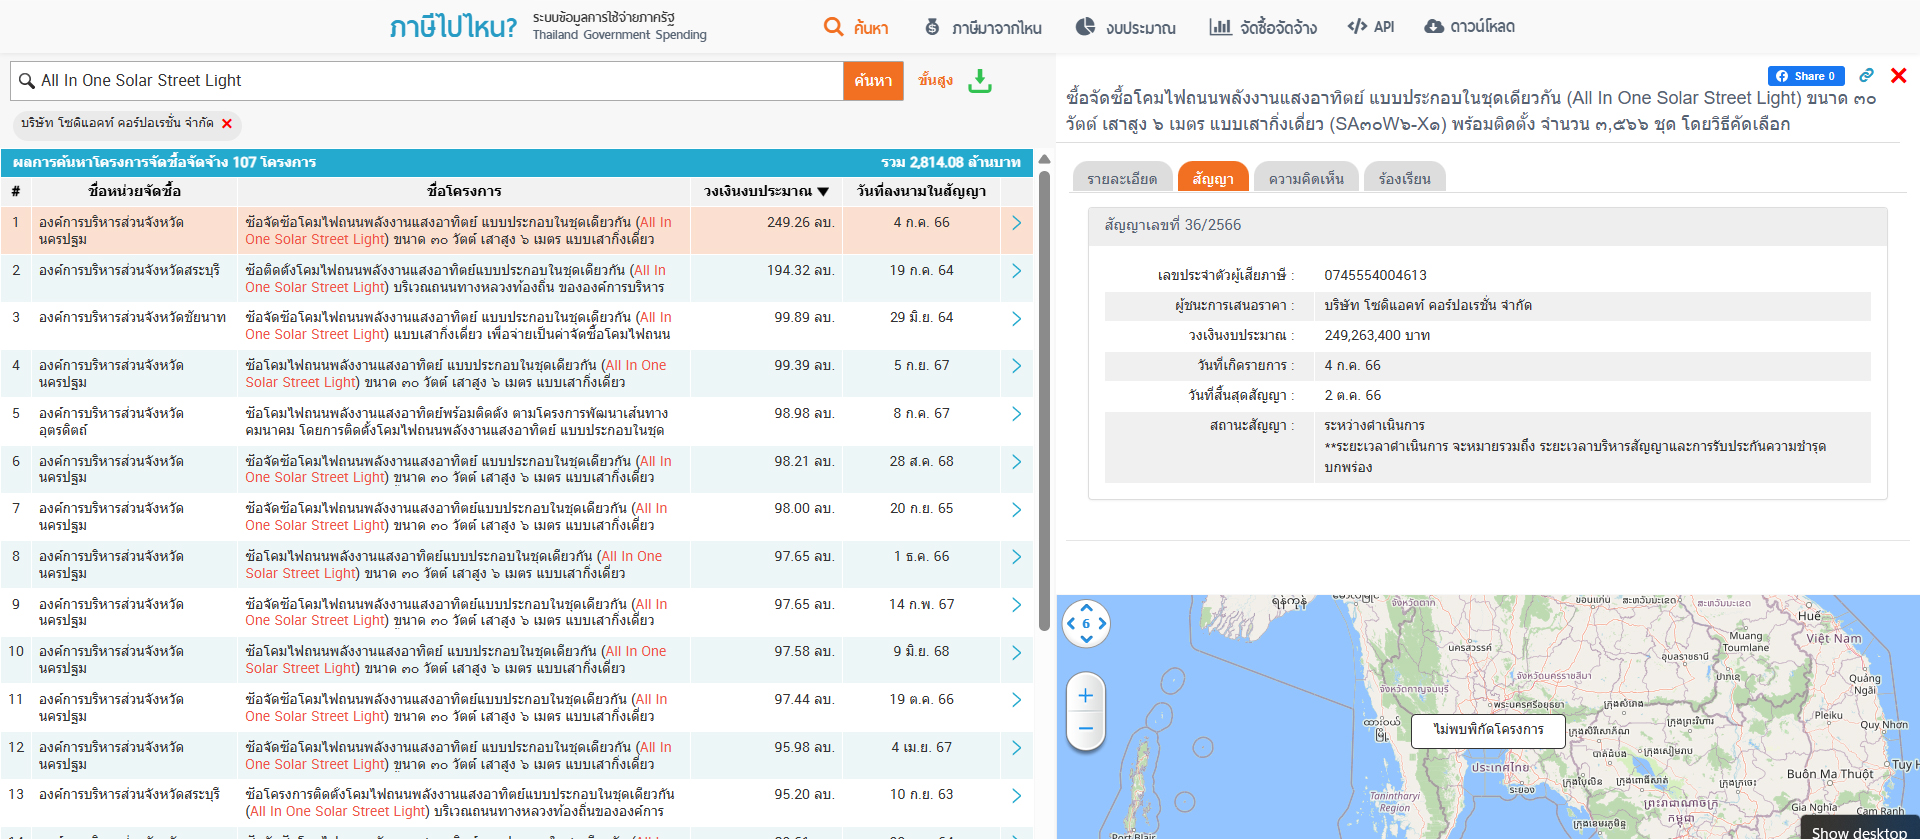Open row 5 Uttaradit project chevron
This screenshot has height=839, width=1920.
tap(1016, 414)
